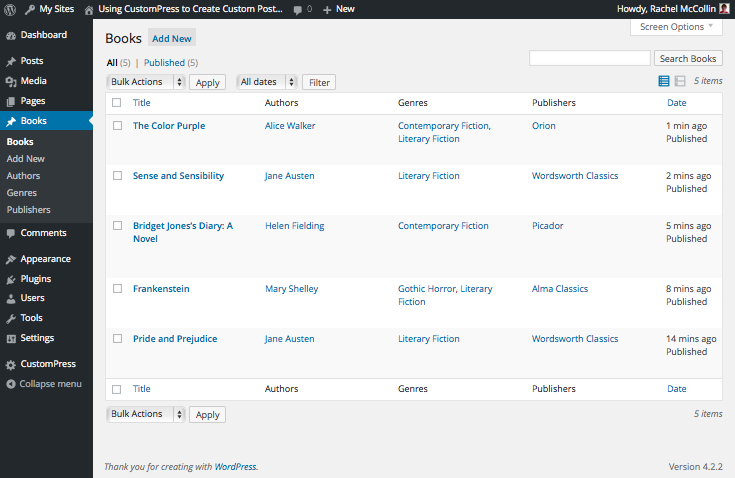735x478 pixels.
Task: Open the All dates filter dropdown
Action: 267,82
